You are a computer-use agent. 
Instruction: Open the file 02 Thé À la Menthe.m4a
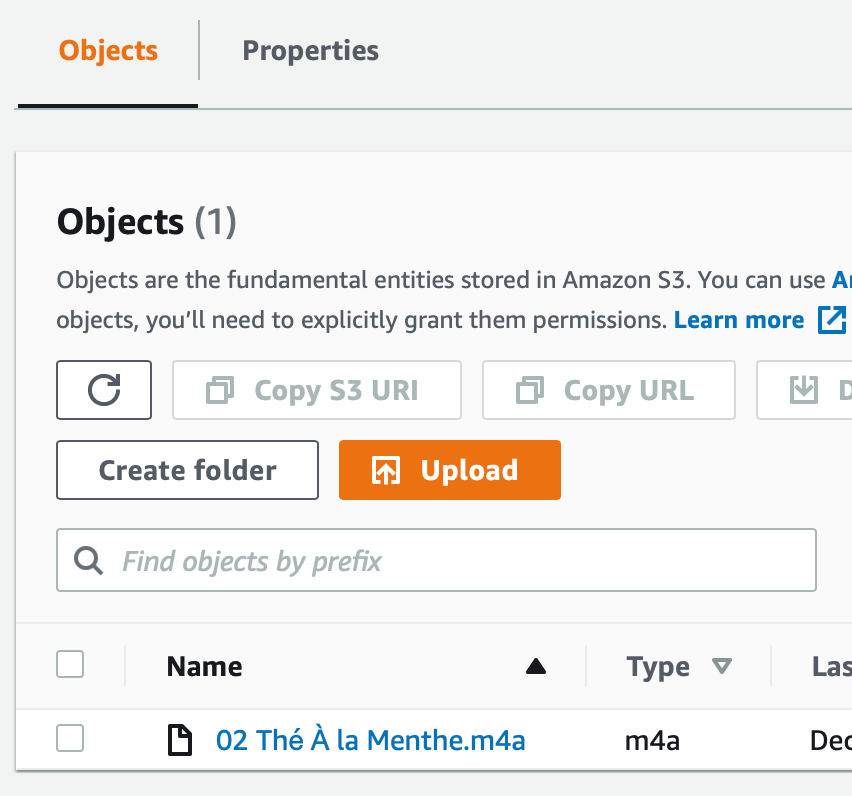(x=370, y=740)
